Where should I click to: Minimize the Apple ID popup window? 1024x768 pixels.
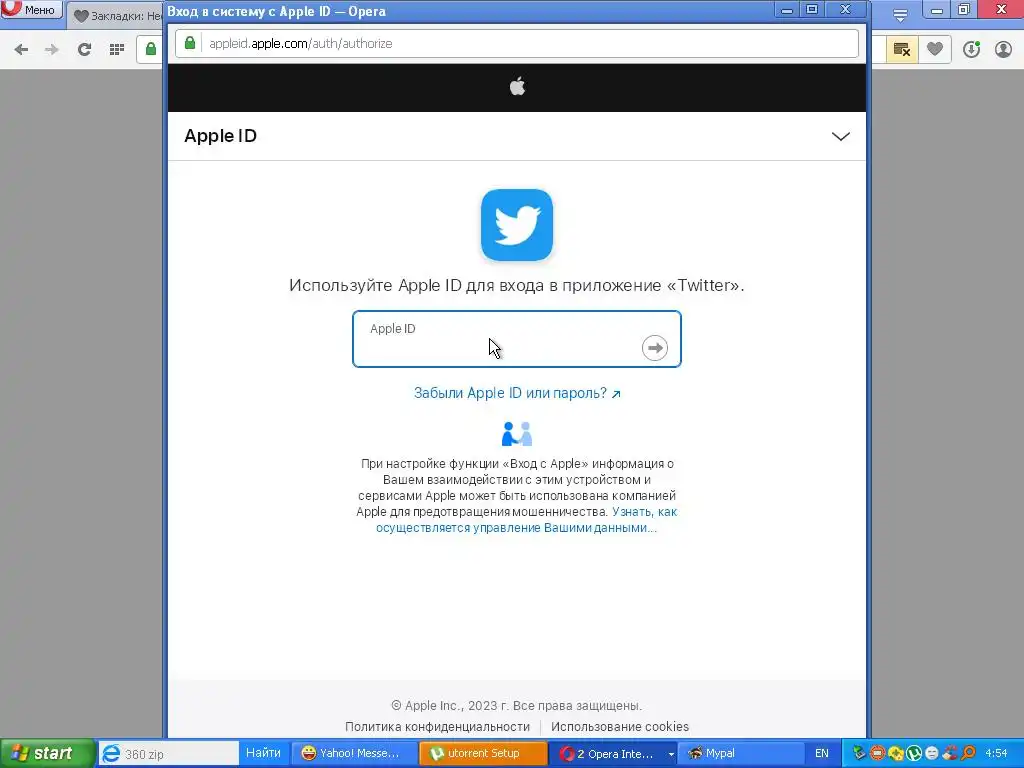(x=786, y=10)
